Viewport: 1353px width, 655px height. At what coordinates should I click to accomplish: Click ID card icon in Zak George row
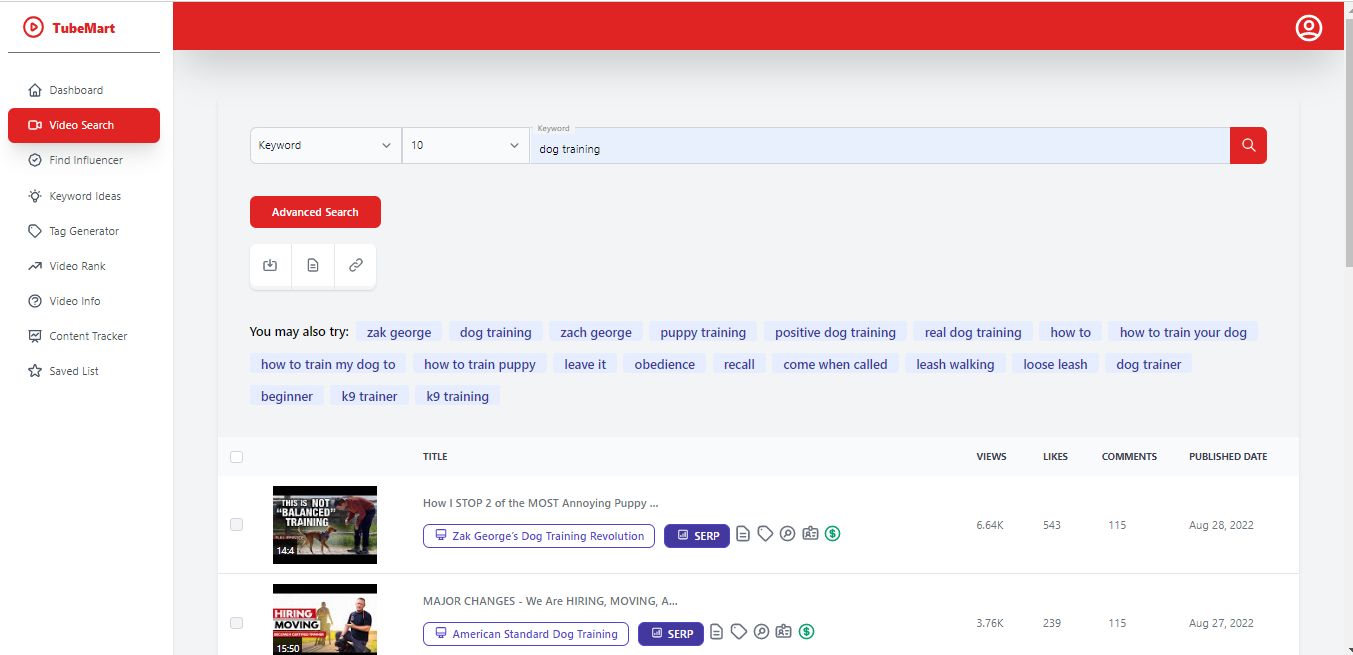(x=810, y=534)
